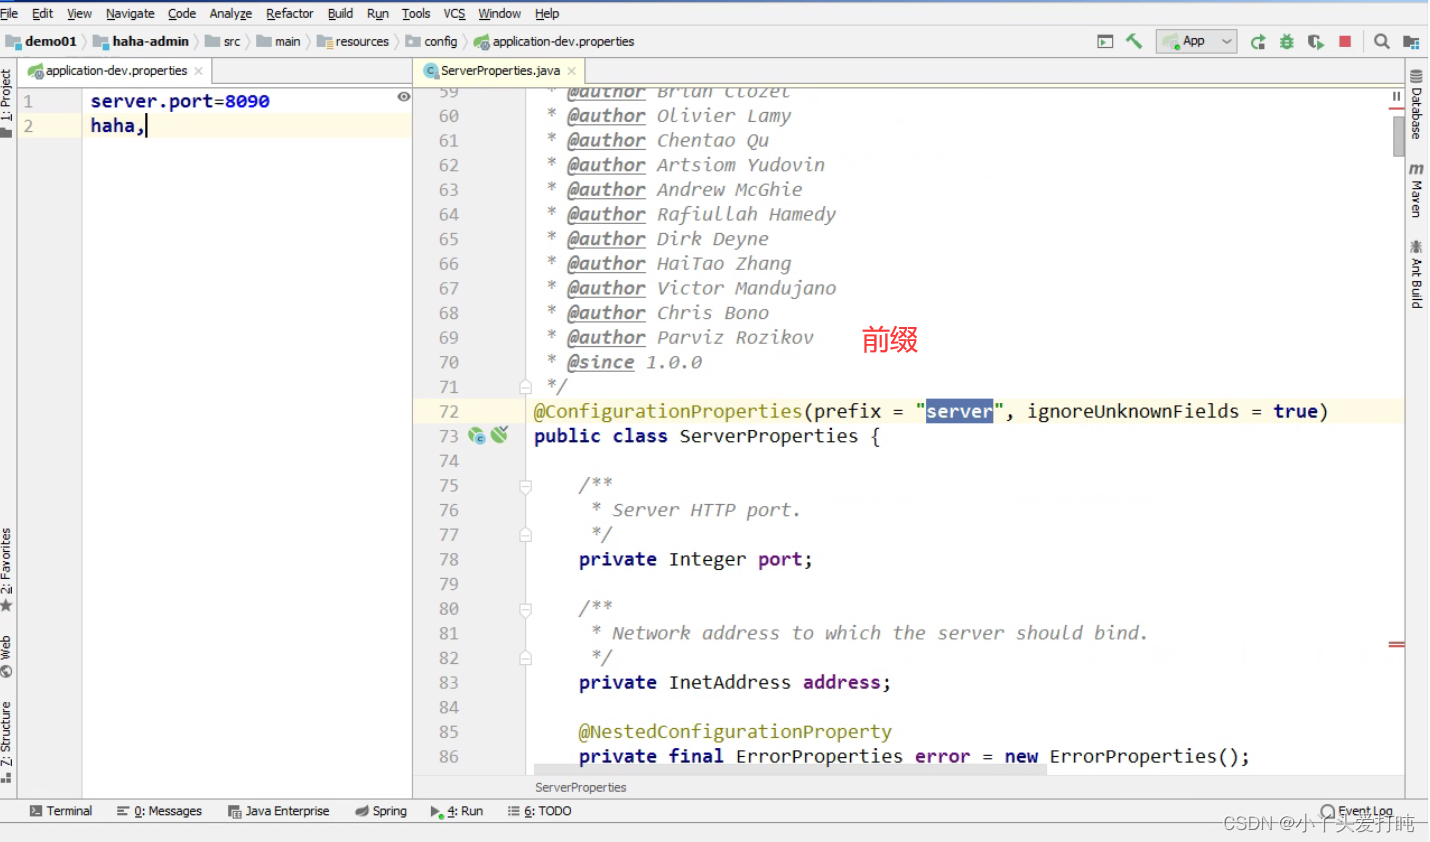Click the Run with Coverage icon
This screenshot has width=1430, height=842.
pos(1316,41)
